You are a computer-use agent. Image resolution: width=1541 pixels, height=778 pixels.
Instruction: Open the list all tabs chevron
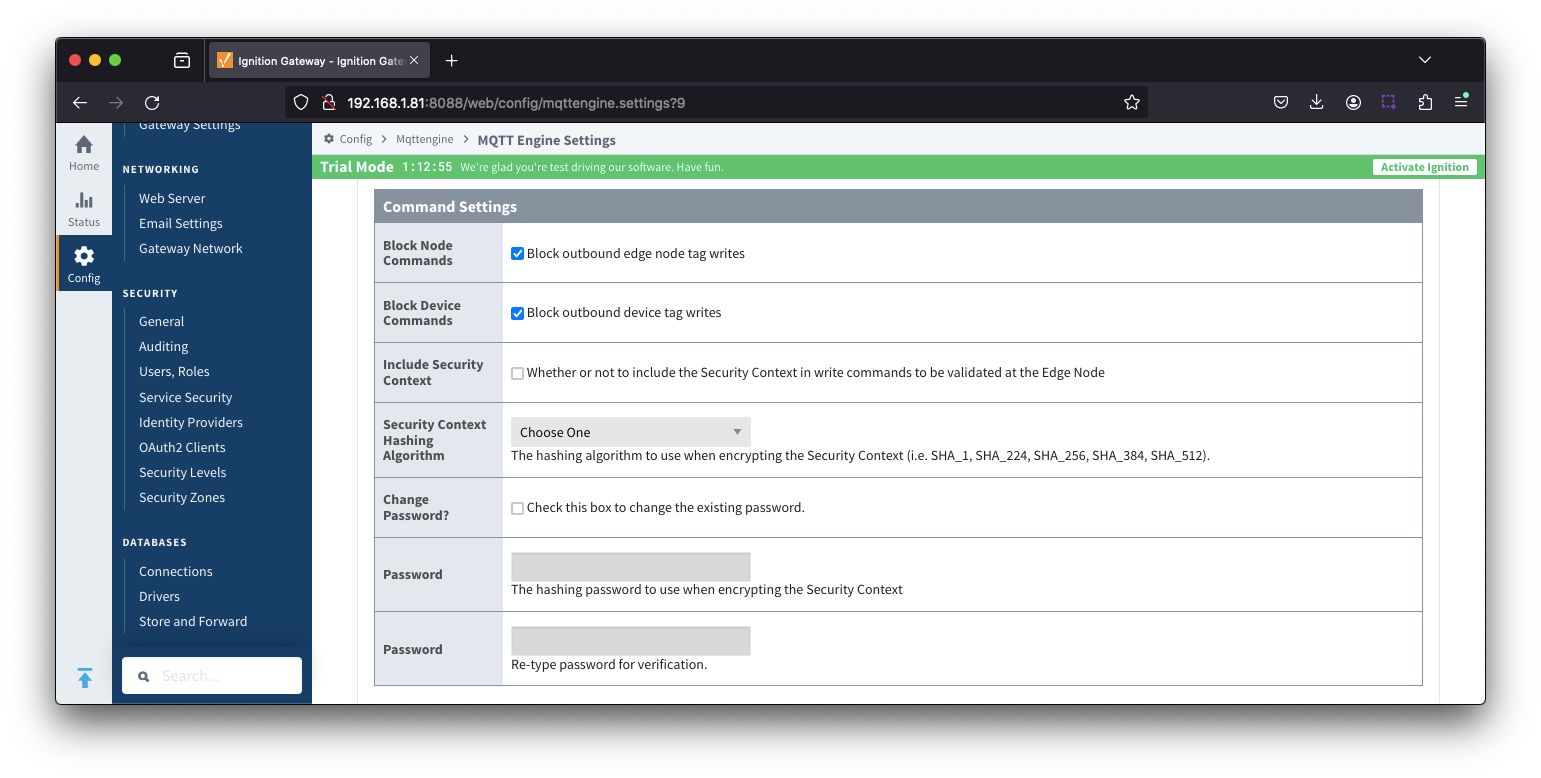[1425, 60]
